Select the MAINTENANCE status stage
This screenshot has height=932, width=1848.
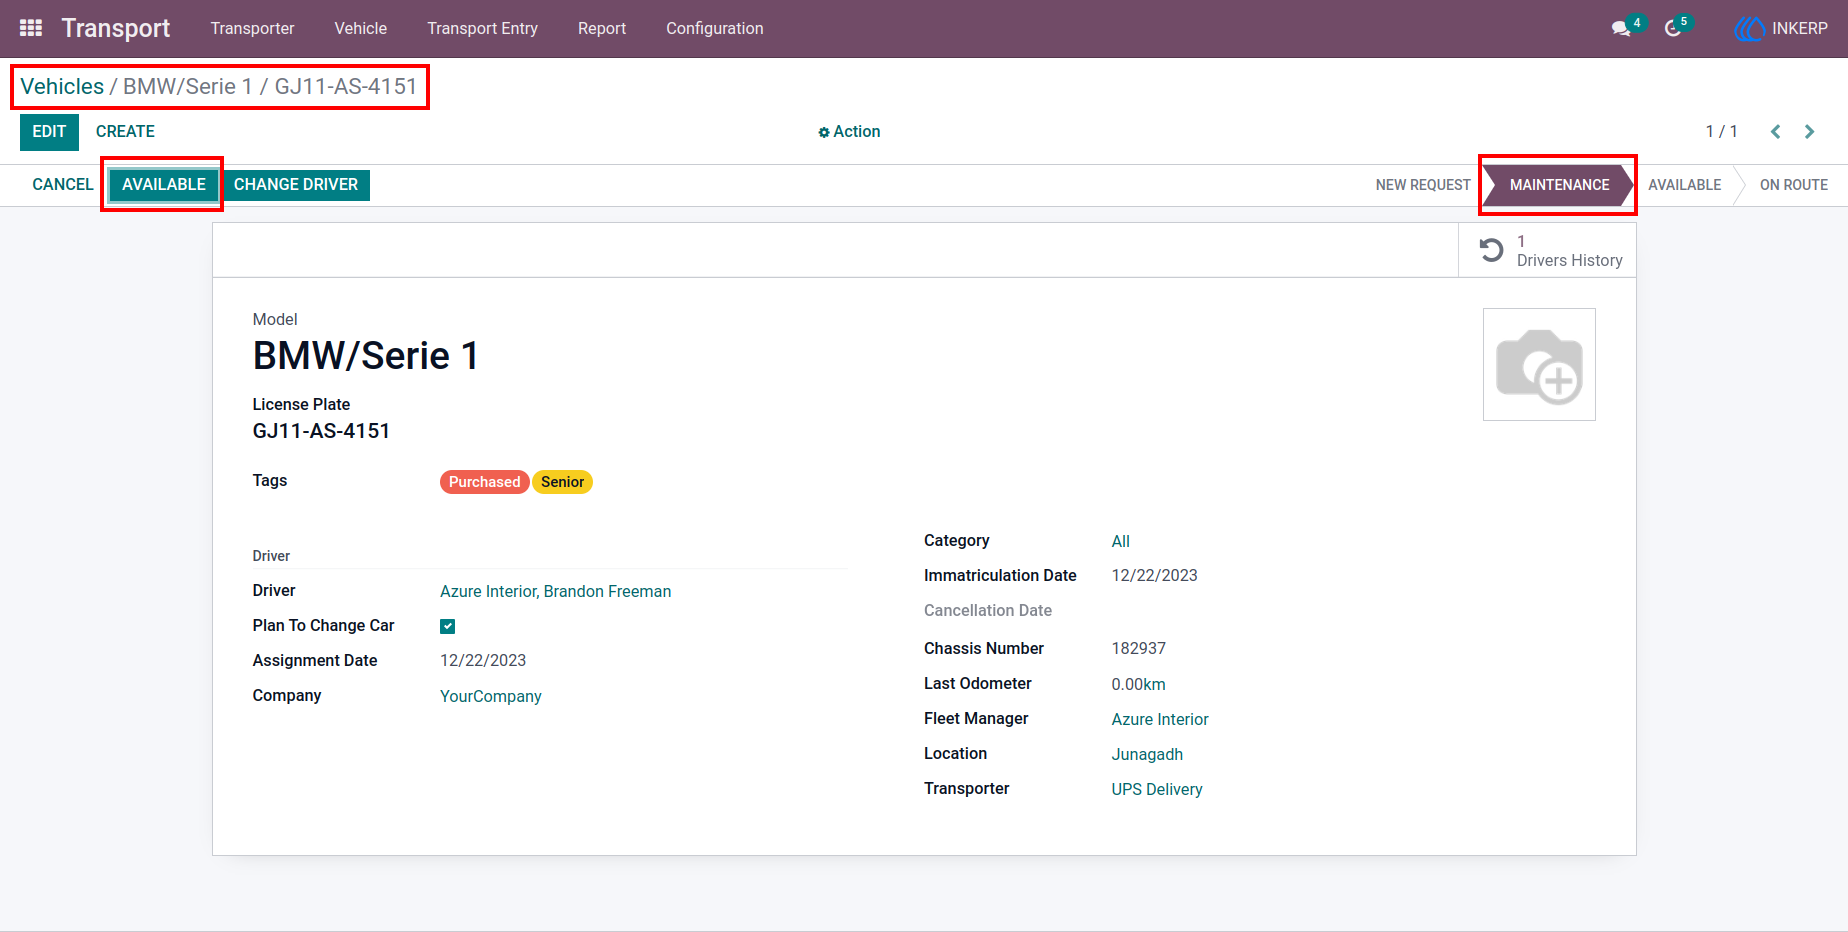1559,185
